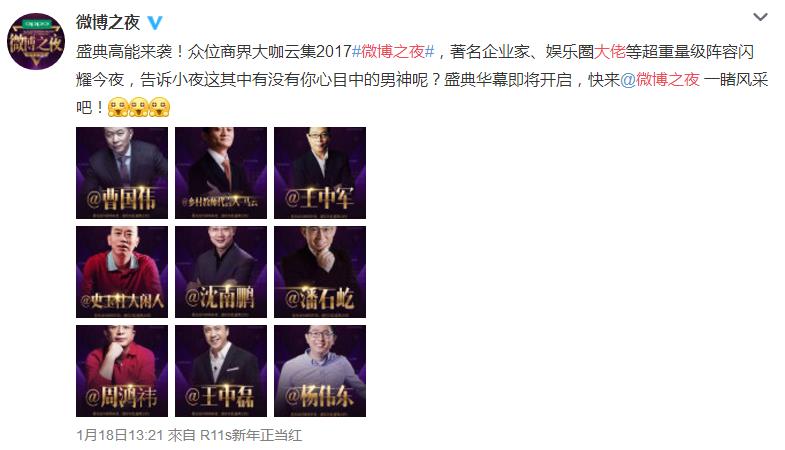
Task: Open the R11s新年正当红 source link
Action: tap(251, 435)
